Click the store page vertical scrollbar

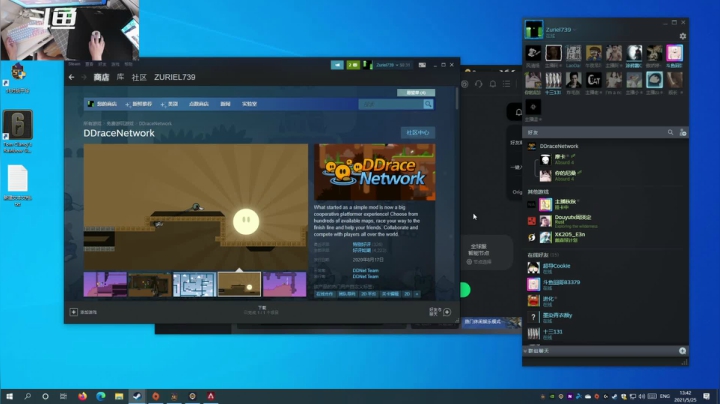457,99
